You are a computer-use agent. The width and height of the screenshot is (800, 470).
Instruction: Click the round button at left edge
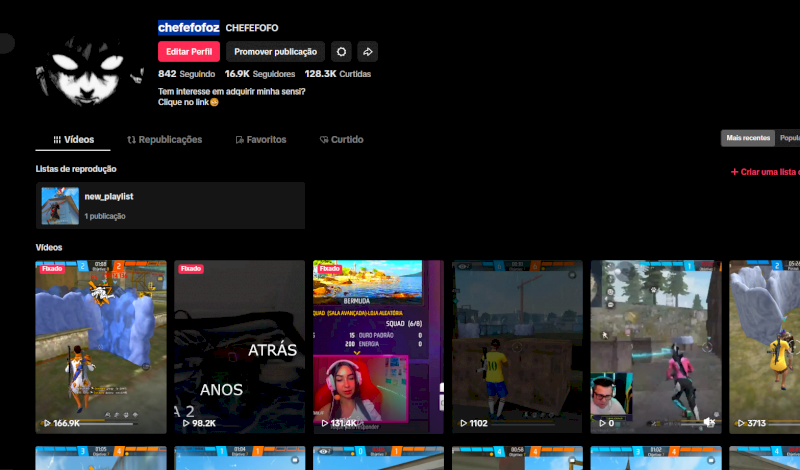click(6, 43)
